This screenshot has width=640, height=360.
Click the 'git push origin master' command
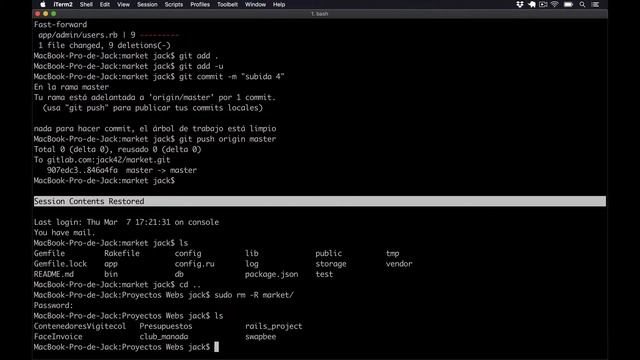tap(227, 139)
